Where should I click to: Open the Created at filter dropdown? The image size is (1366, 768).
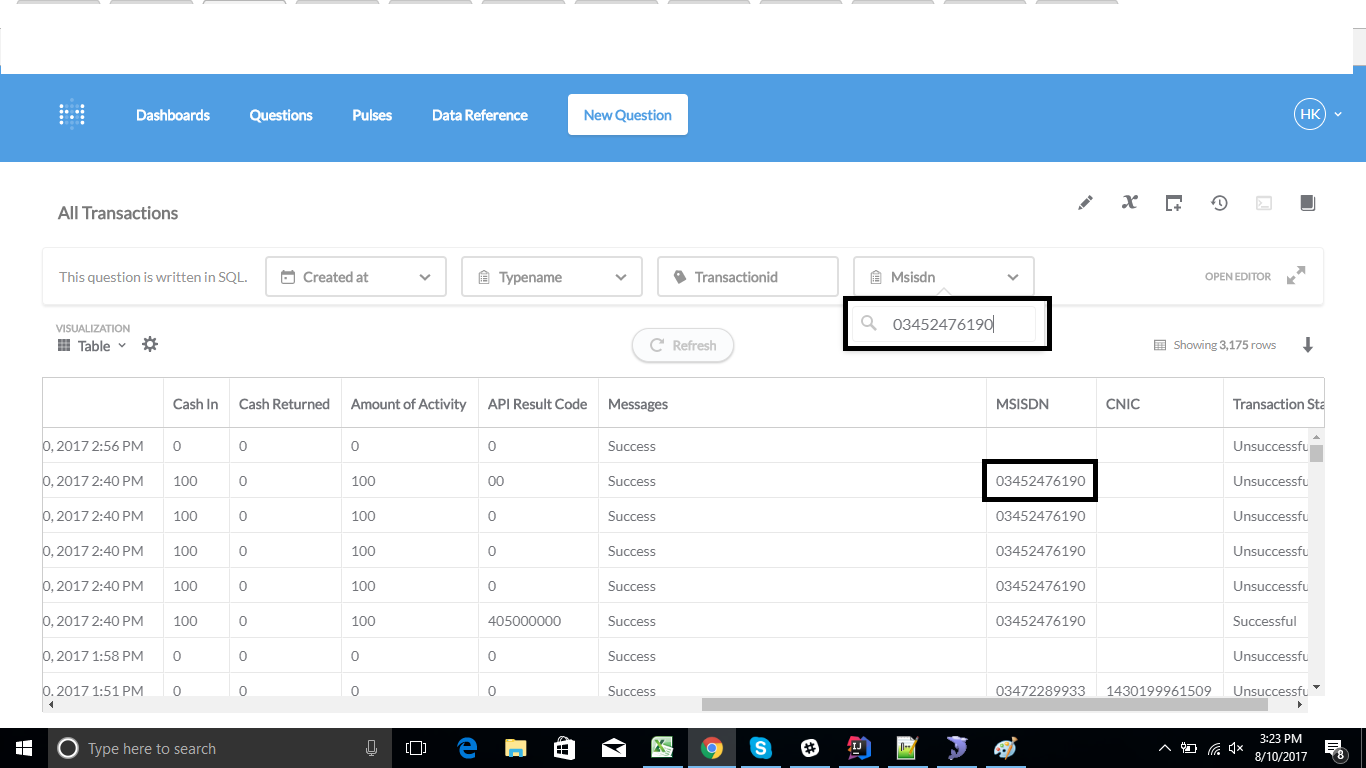coord(355,276)
